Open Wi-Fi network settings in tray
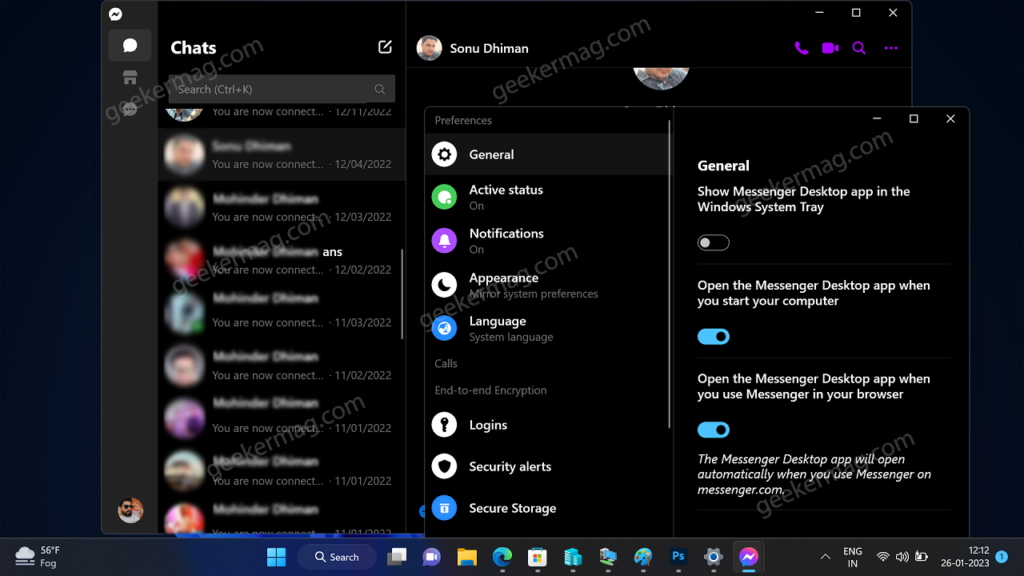 883,557
